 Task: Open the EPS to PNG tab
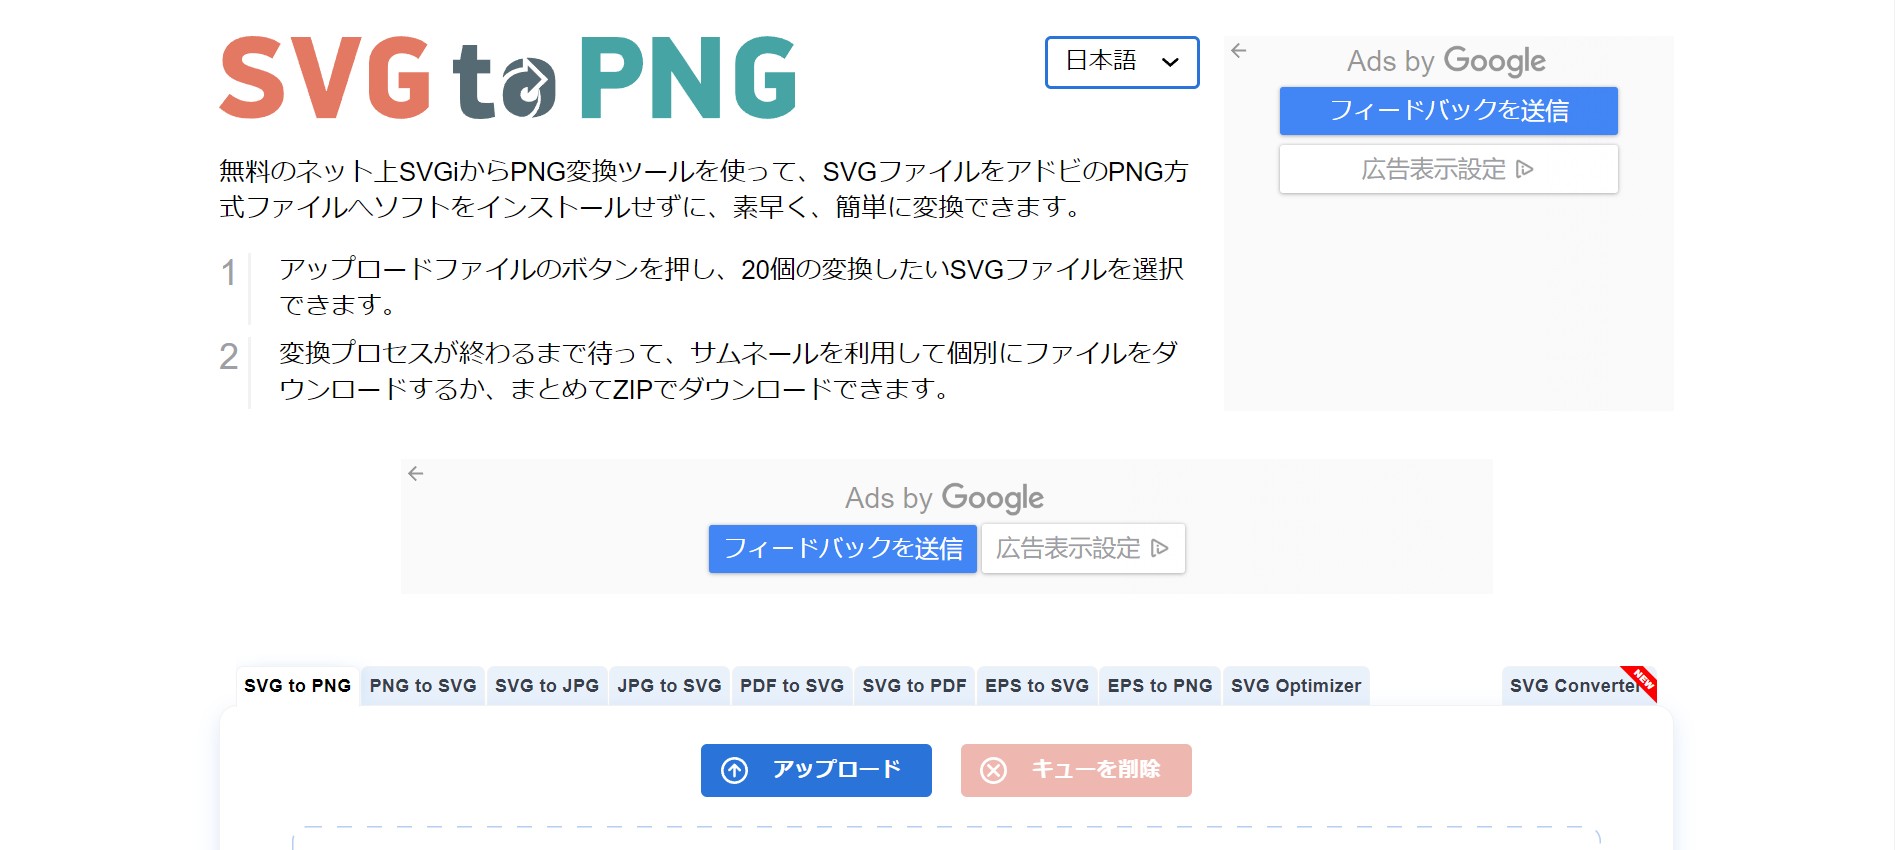tap(1160, 686)
